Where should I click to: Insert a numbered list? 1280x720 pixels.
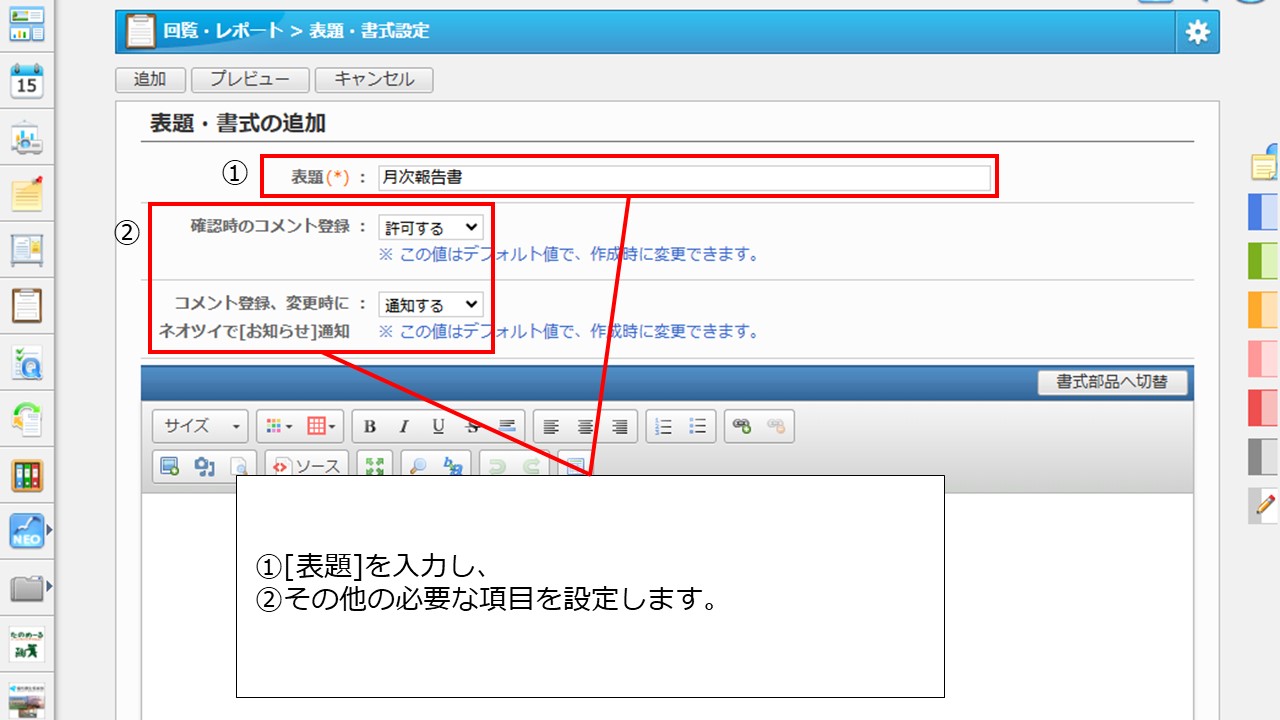(663, 427)
